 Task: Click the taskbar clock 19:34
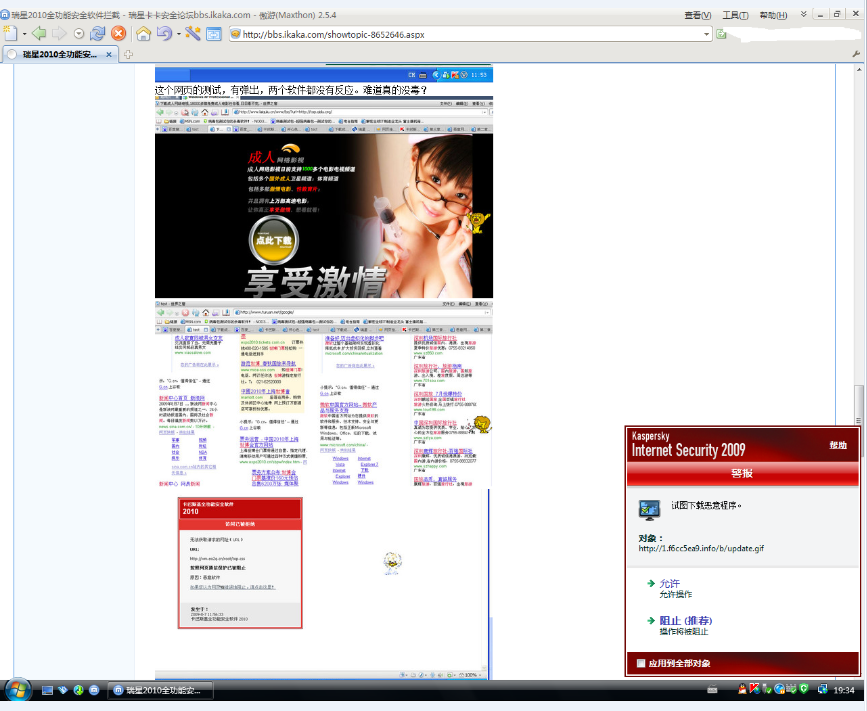pos(844,690)
